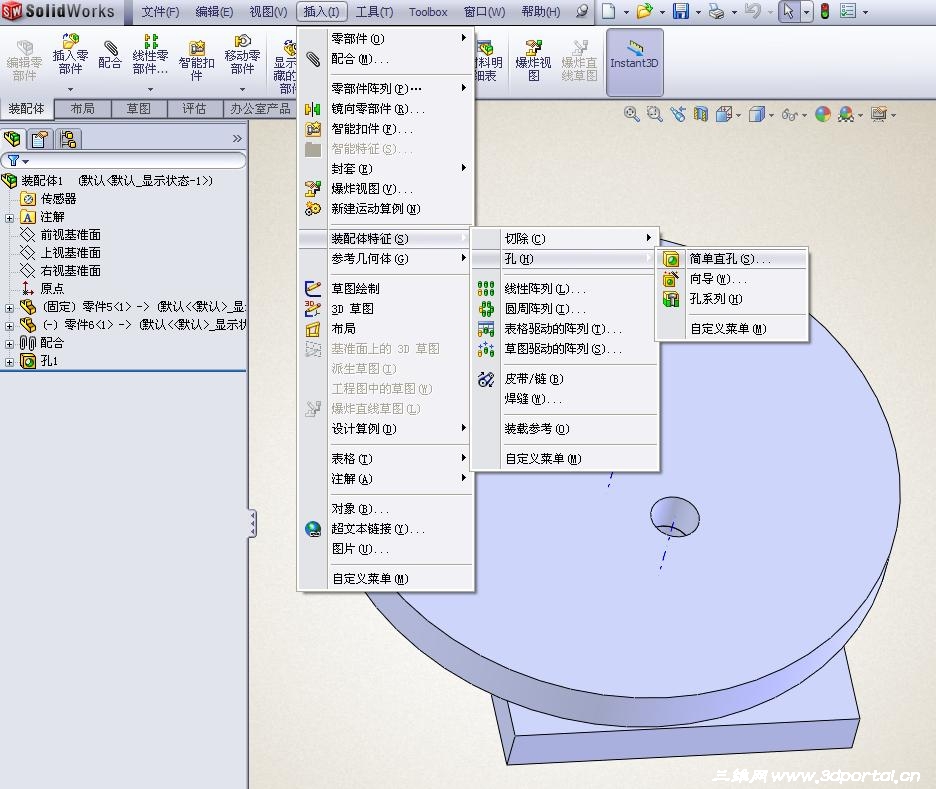Click Zoom to Area magnifier icon
The image size is (936, 789).
click(x=655, y=114)
